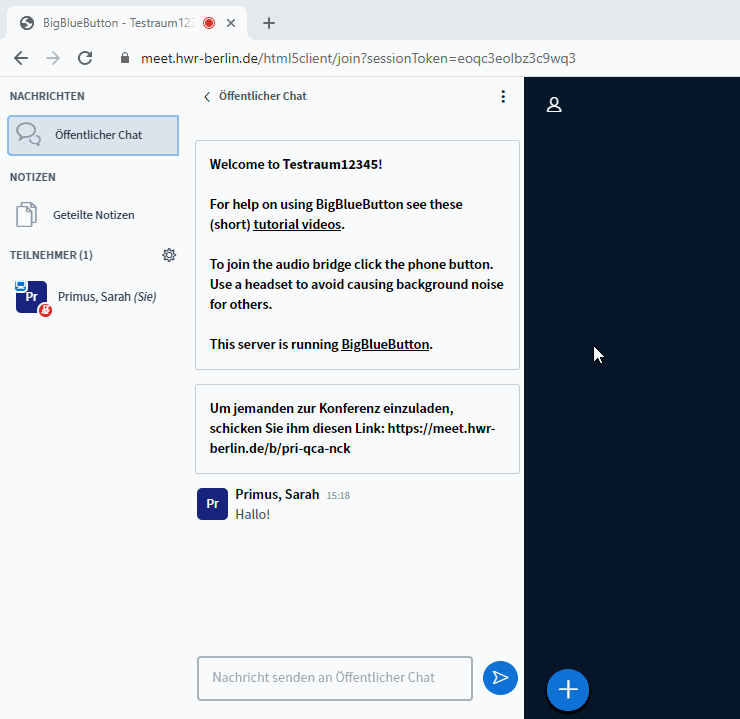Open participant settings gear icon
This screenshot has width=740, height=719.
click(169, 255)
